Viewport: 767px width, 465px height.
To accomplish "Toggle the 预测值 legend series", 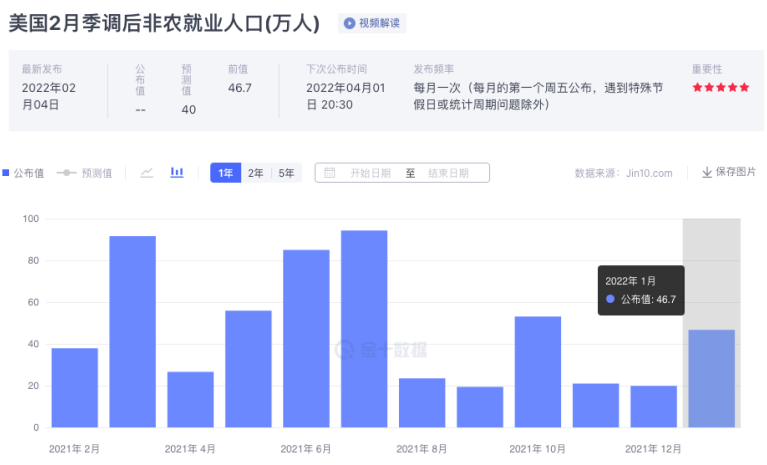I will (x=85, y=173).
